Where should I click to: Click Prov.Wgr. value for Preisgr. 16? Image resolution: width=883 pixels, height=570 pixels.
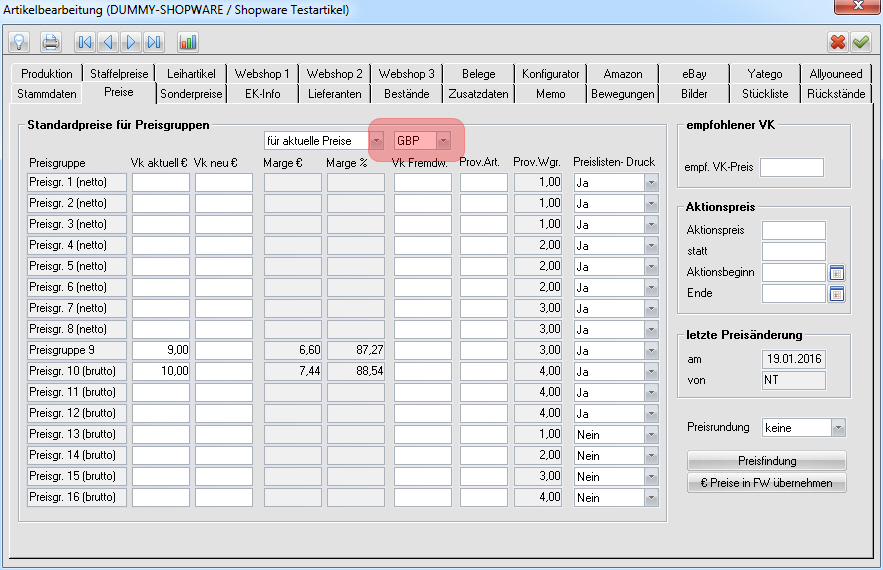coord(538,497)
